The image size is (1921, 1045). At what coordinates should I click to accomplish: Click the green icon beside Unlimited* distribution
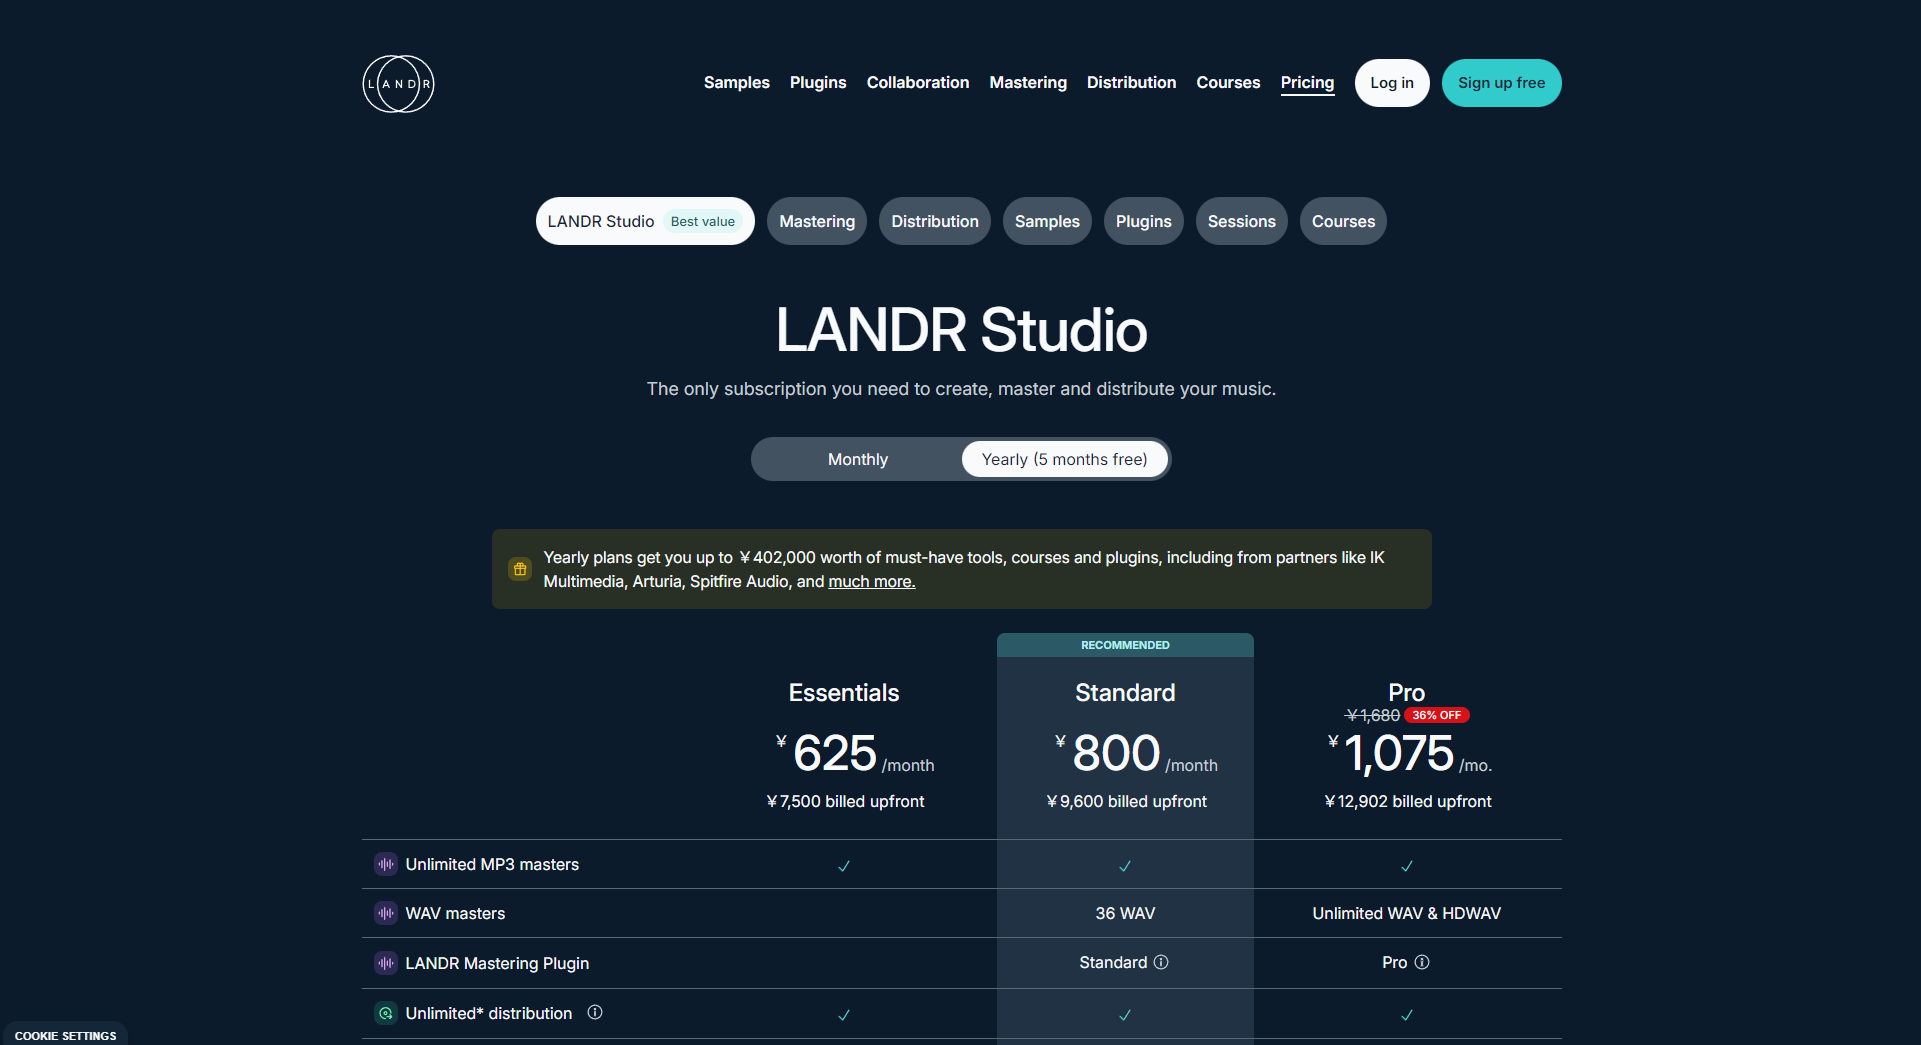point(385,1013)
